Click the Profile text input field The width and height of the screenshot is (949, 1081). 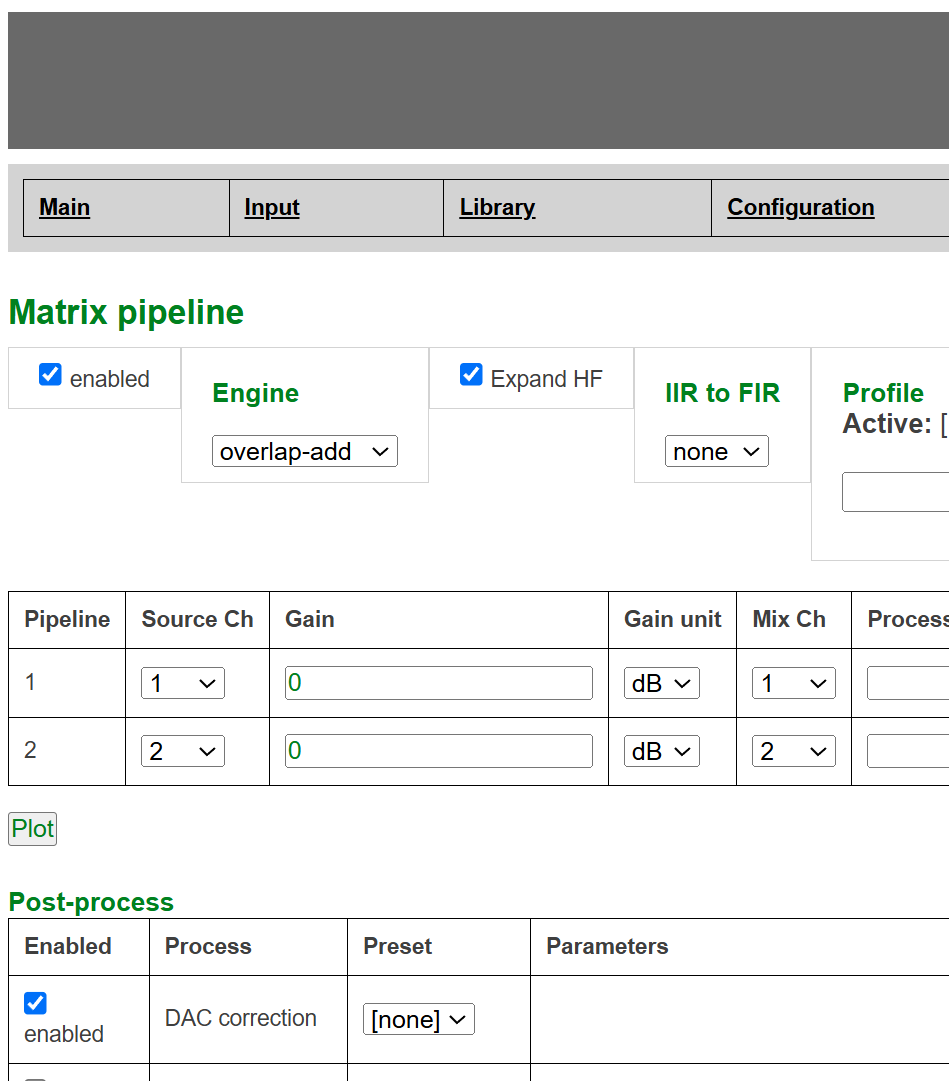point(895,492)
